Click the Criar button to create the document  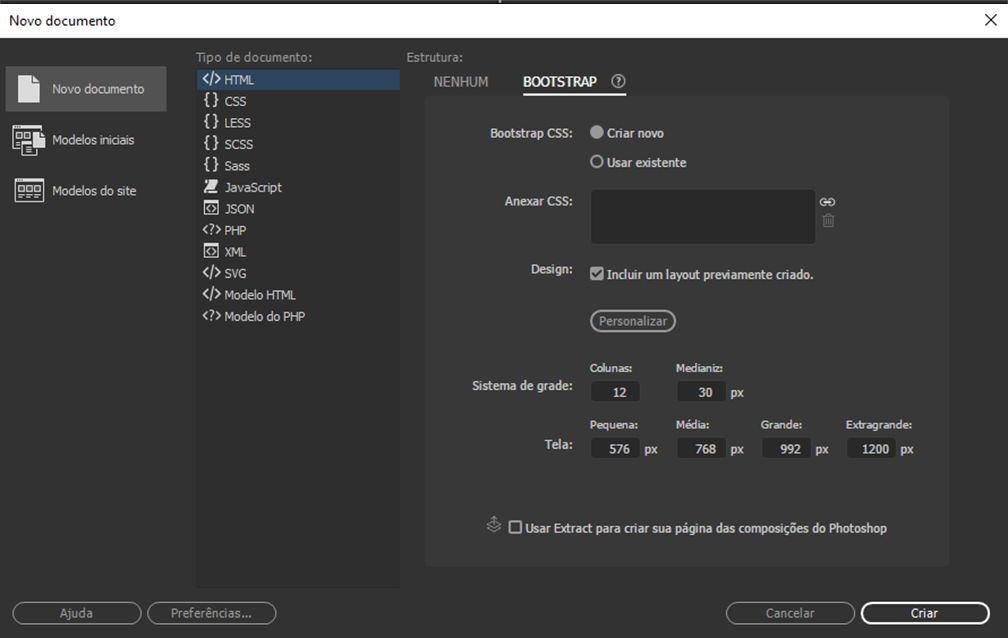pos(924,613)
